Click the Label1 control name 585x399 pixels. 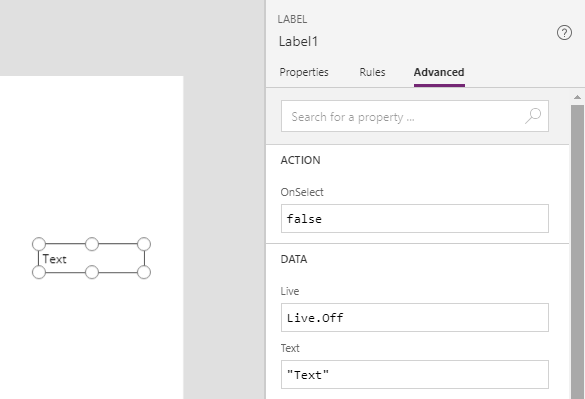coord(298,41)
